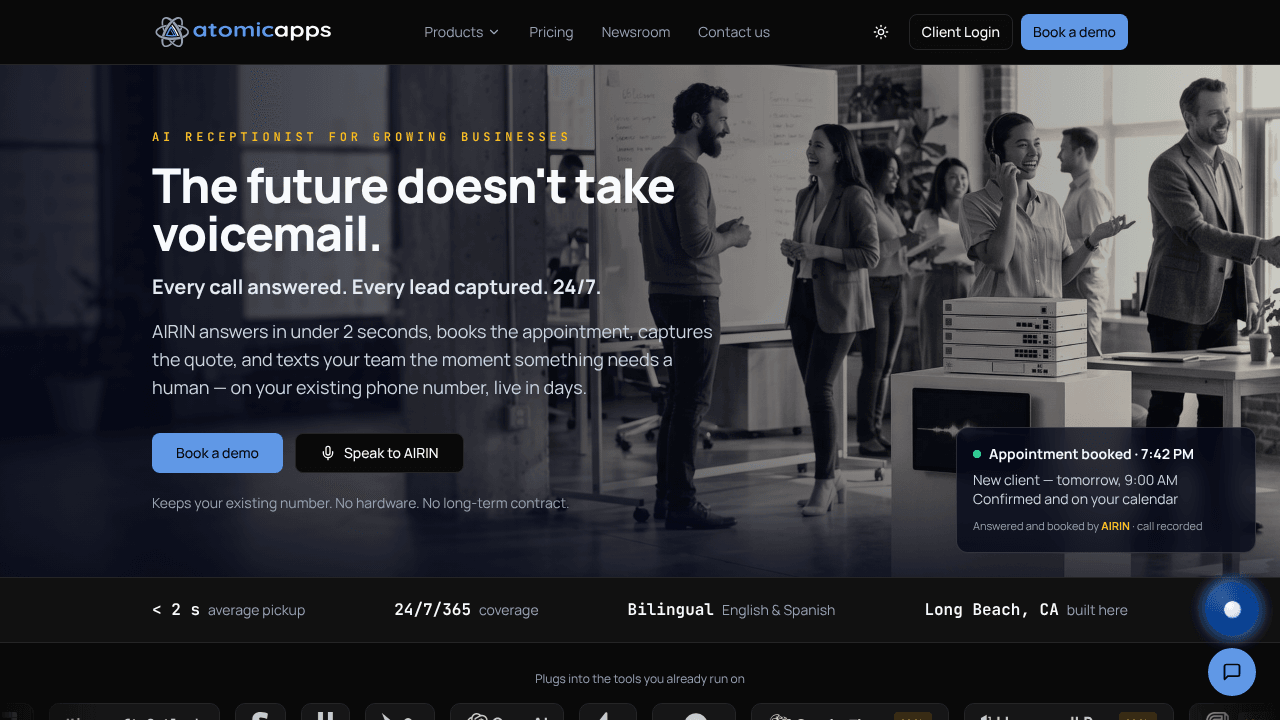This screenshot has height=720, width=1280.
Task: Click the atomicapps wordmark text
Action: point(262,31)
